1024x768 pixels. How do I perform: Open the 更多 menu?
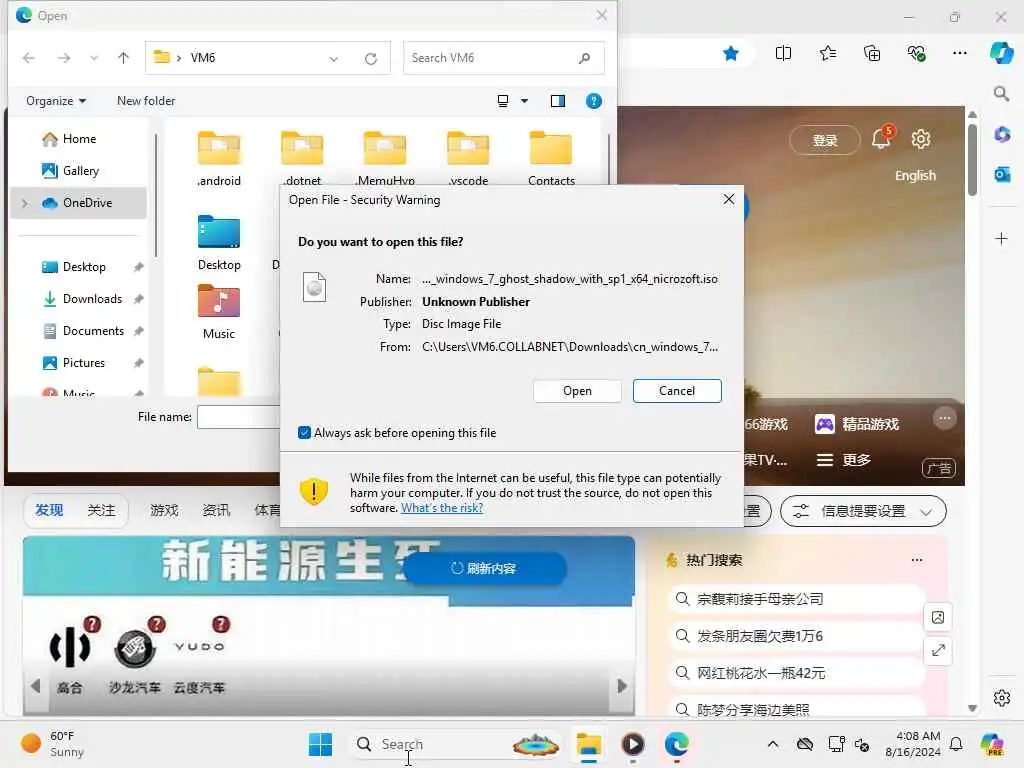[844, 460]
